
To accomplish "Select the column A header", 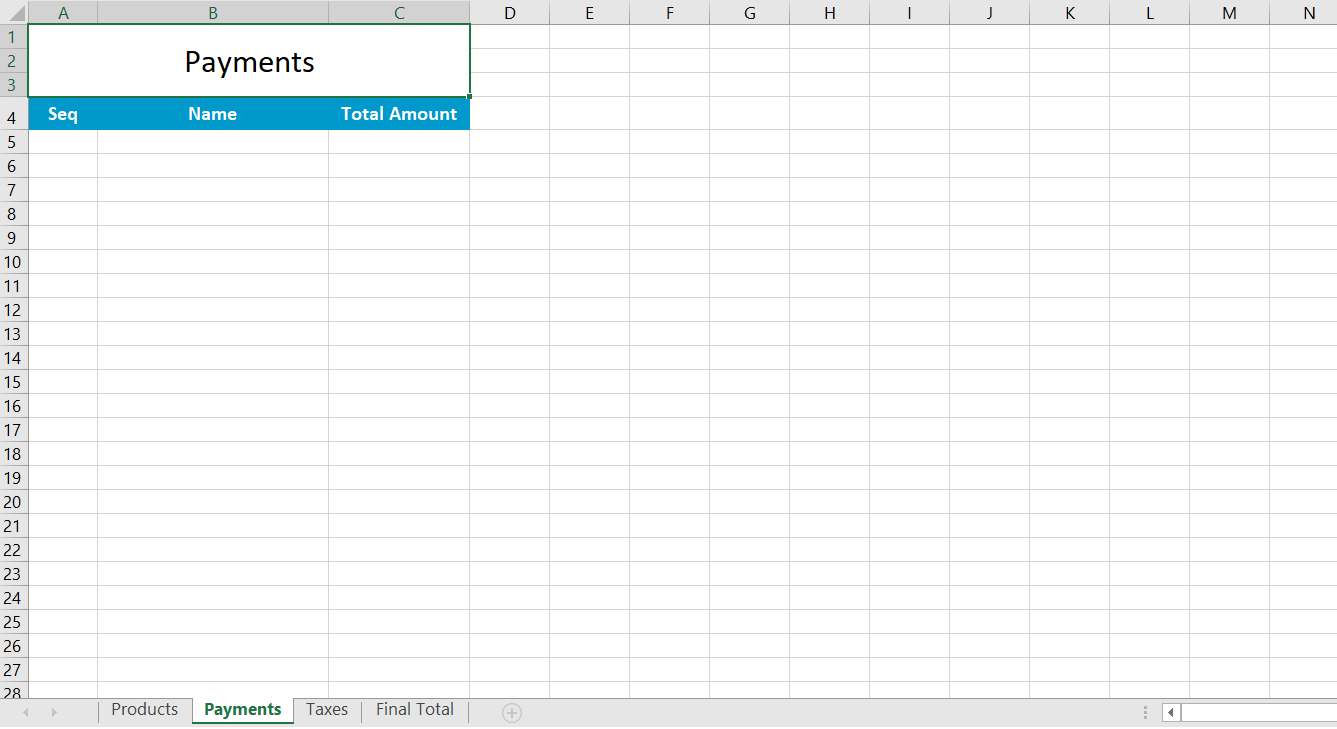I will click(63, 12).
